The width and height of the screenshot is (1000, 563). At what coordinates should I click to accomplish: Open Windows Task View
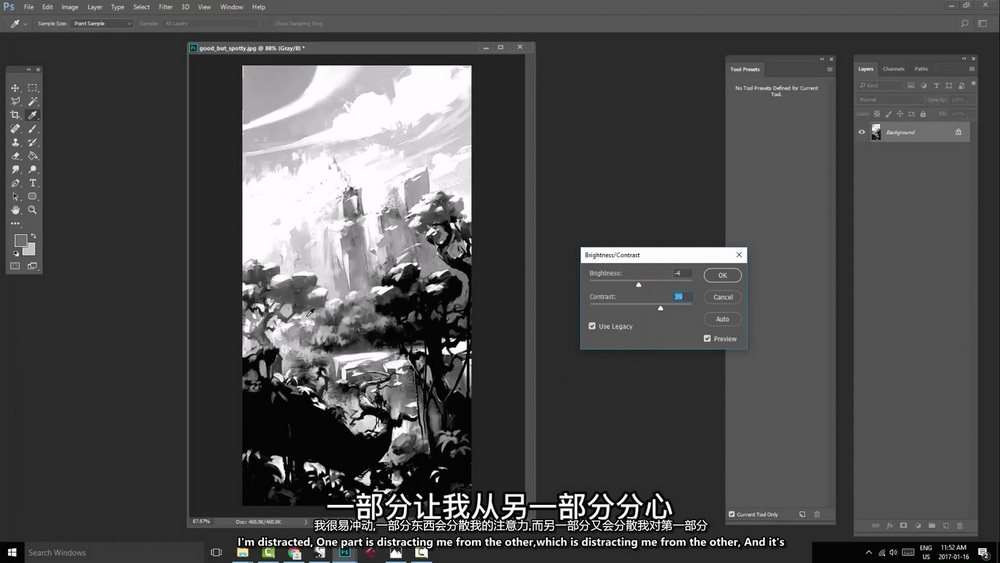click(216, 552)
